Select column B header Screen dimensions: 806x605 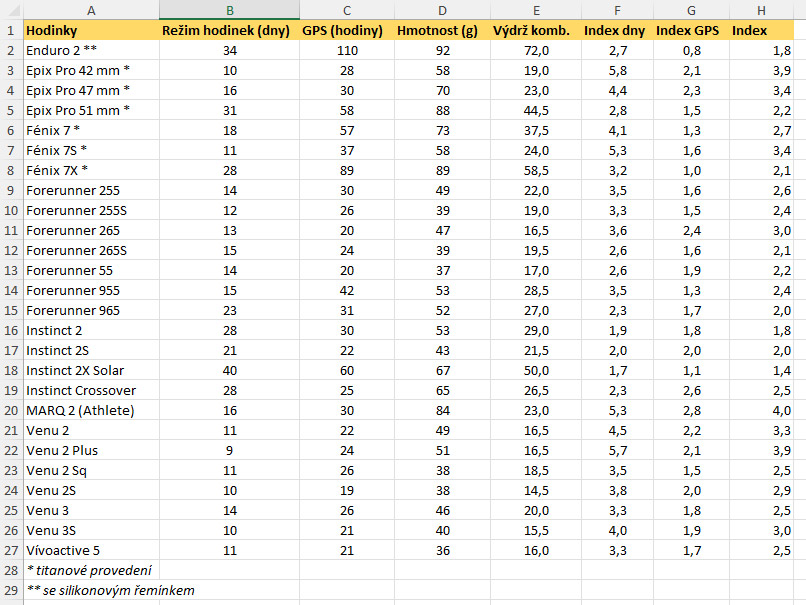tap(229, 10)
